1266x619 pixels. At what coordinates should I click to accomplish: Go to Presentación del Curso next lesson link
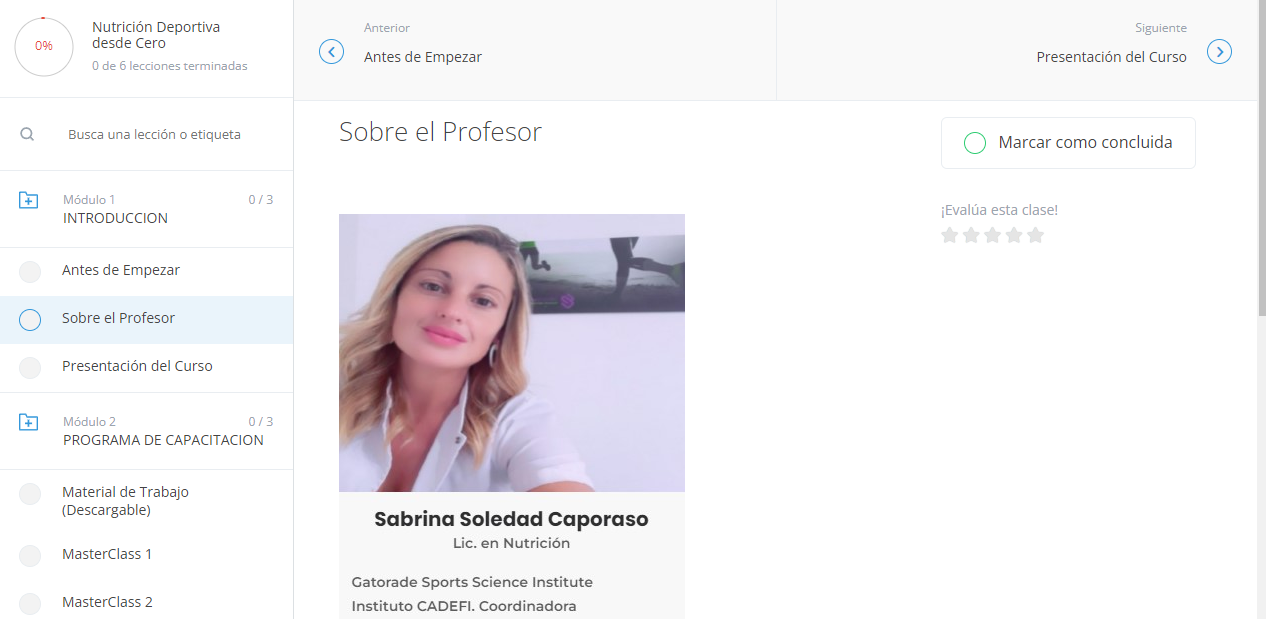point(1111,57)
